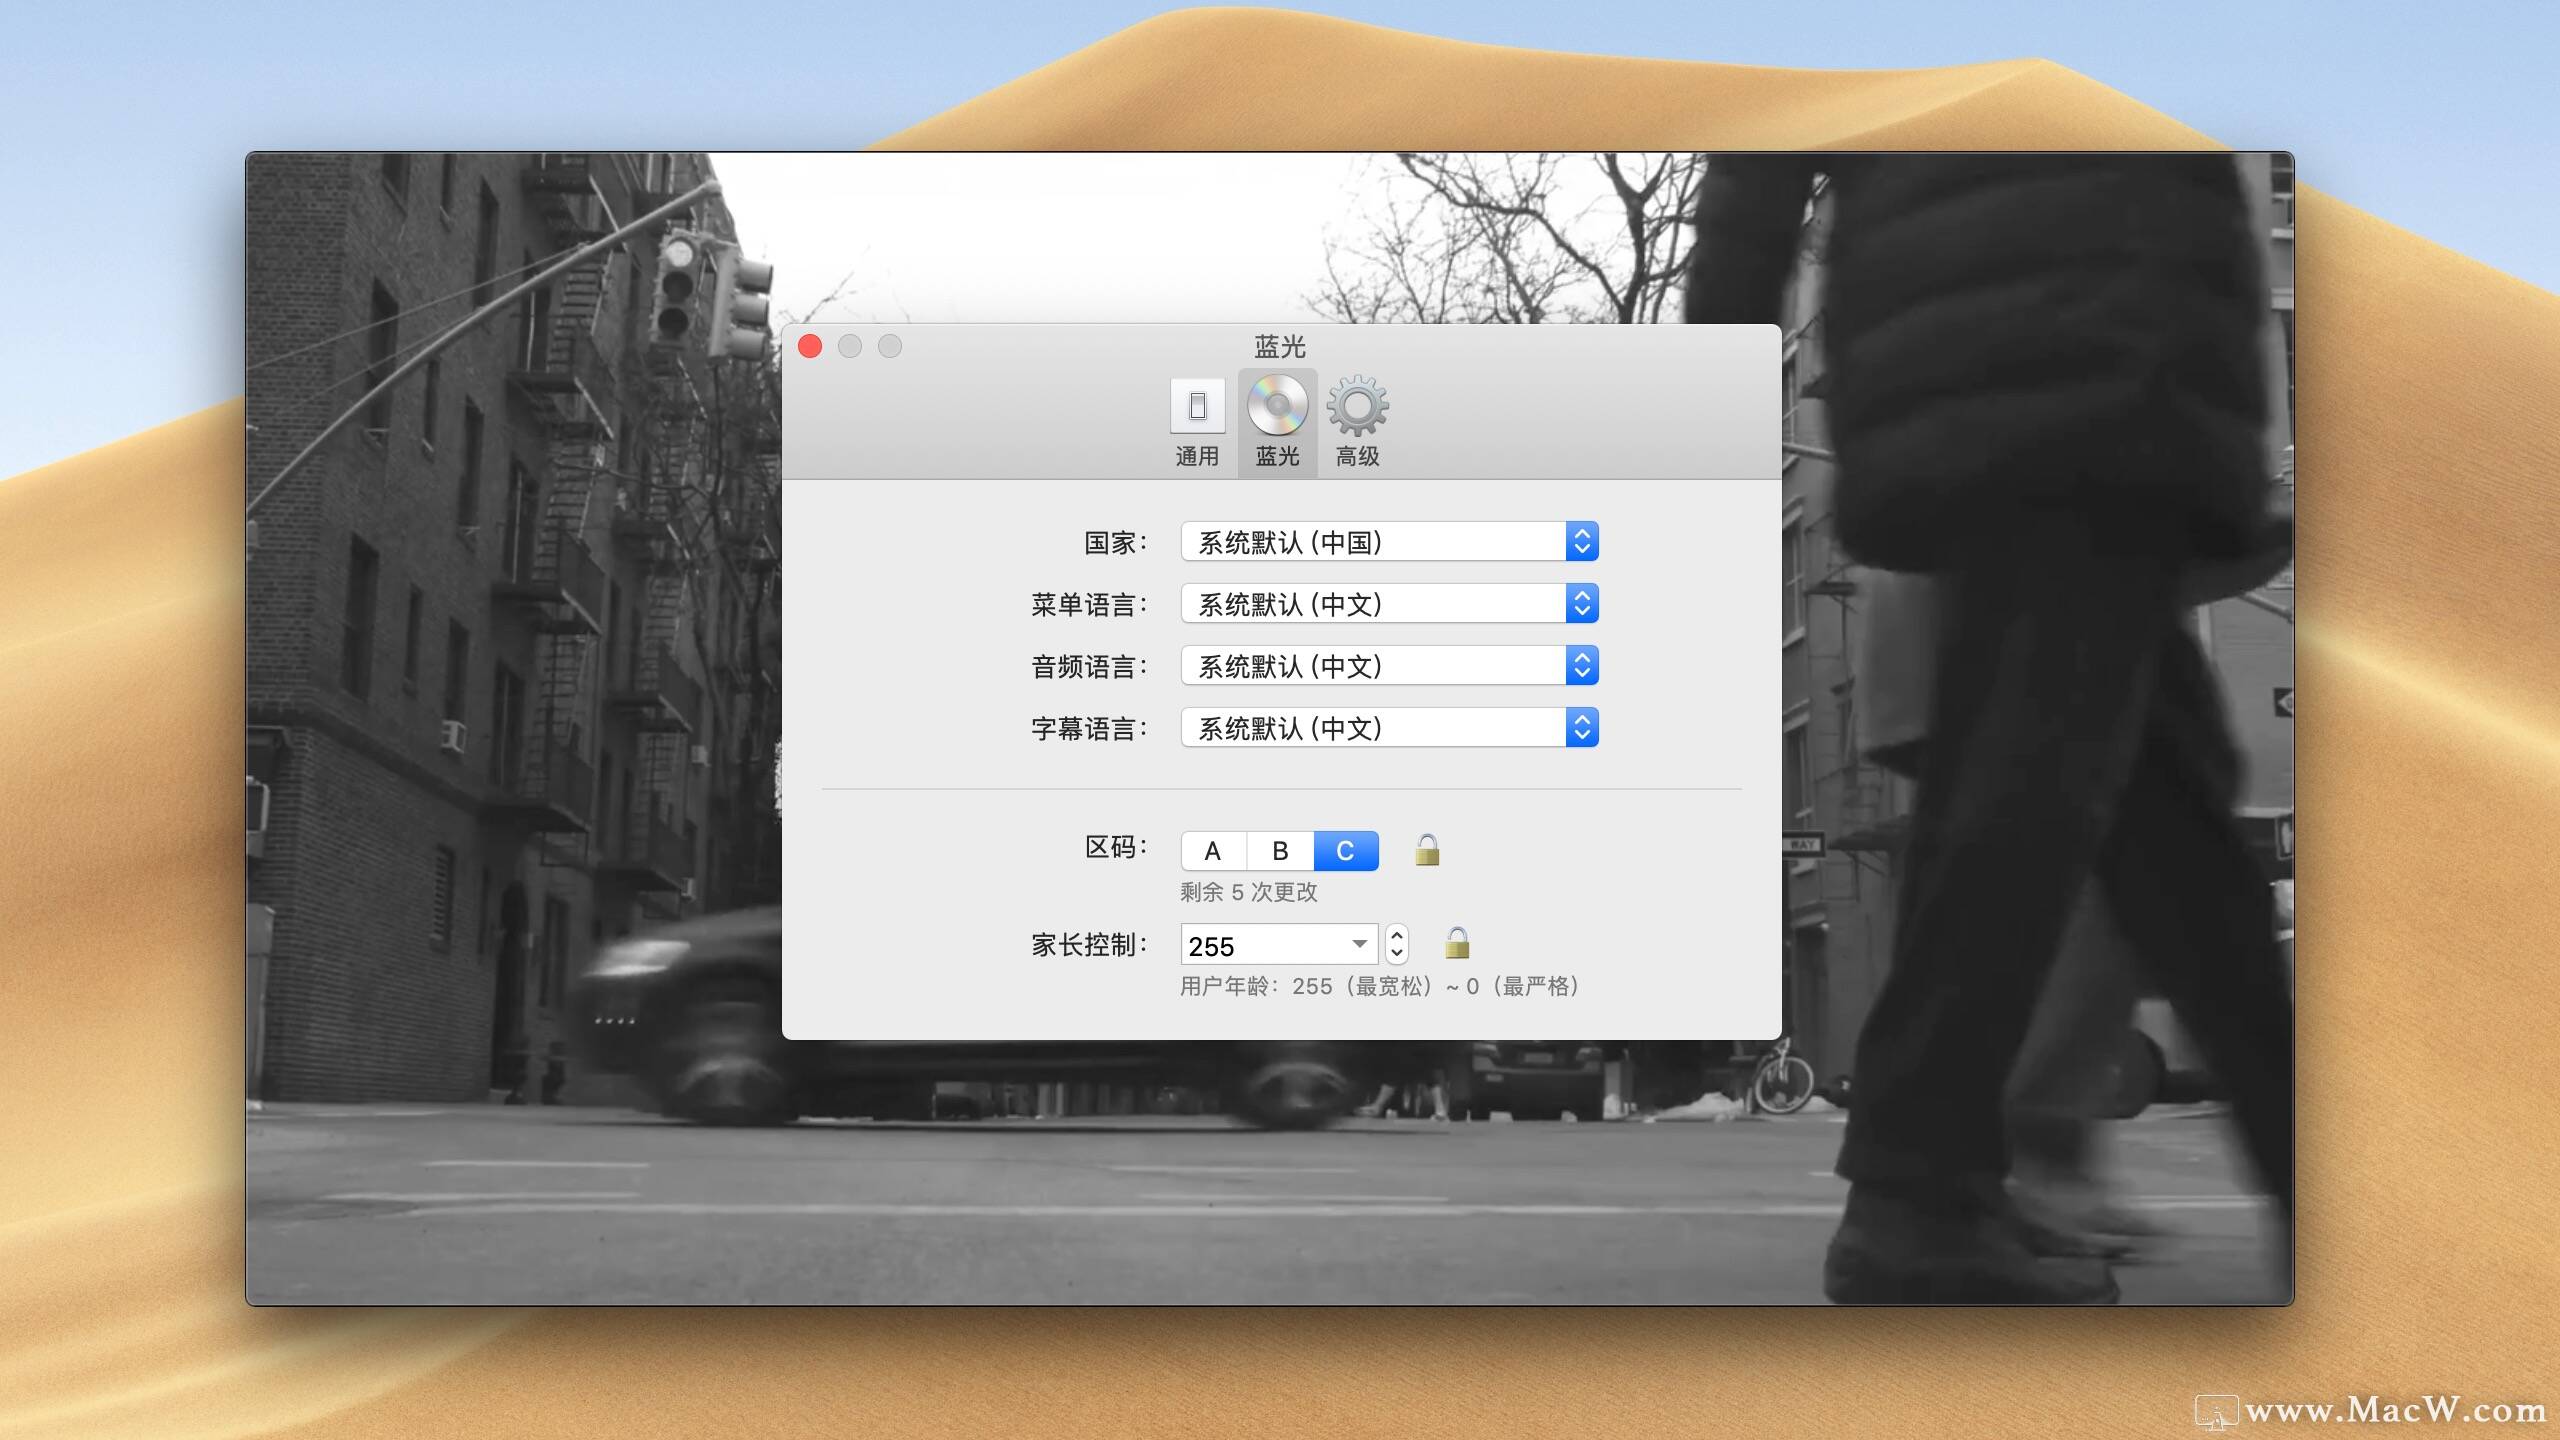Click the 剩余 5 次更改 text

(x=1247, y=893)
